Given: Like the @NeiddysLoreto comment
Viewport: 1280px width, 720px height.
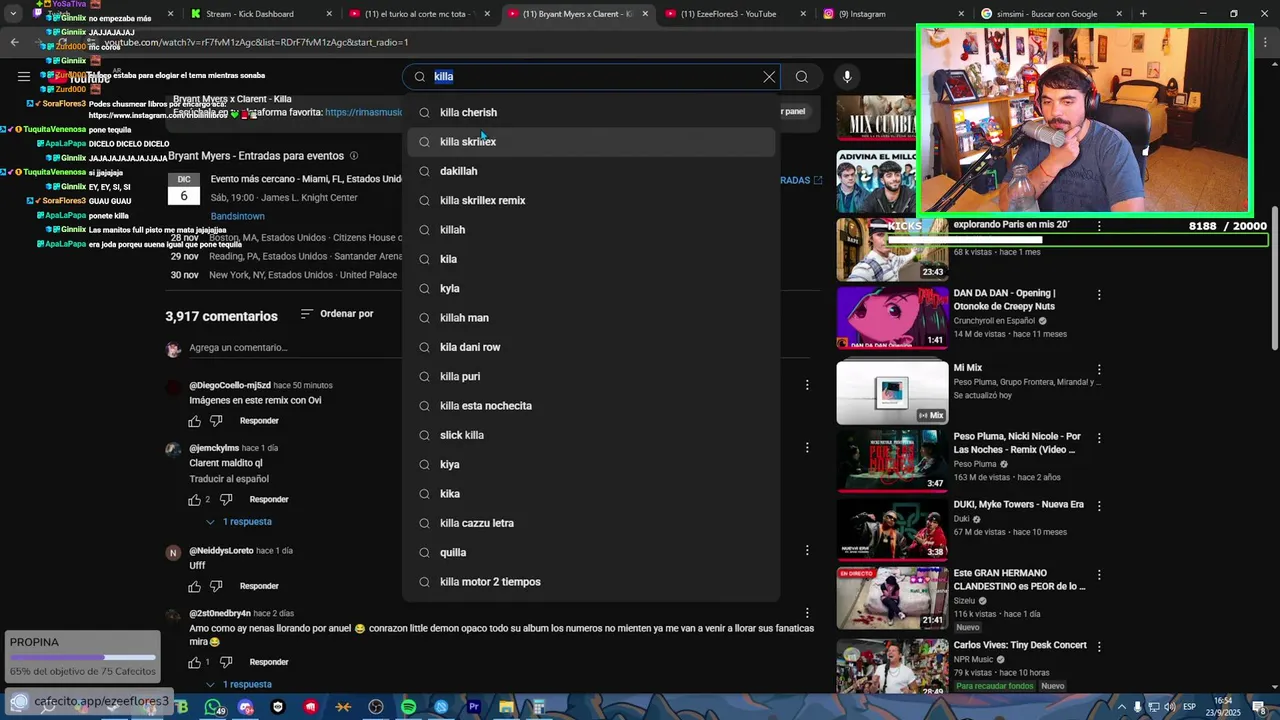Looking at the screenshot, I should pos(195,586).
